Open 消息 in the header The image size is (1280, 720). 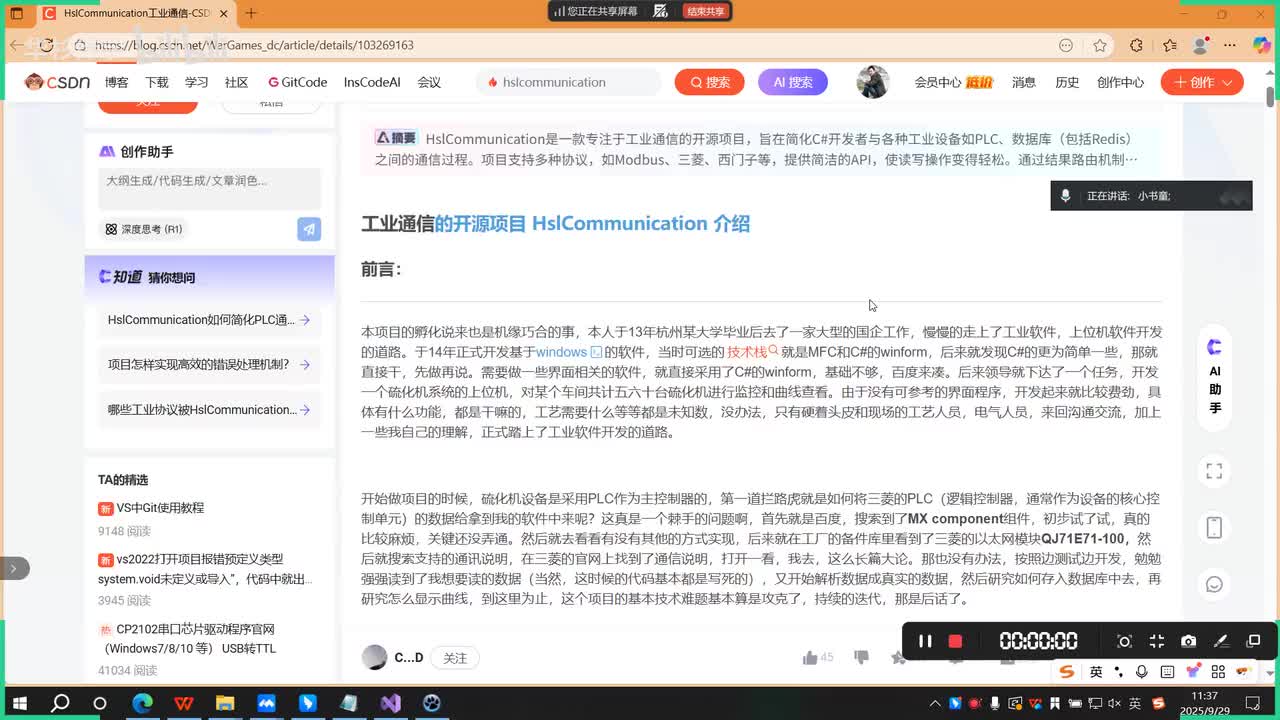[x=1023, y=82]
